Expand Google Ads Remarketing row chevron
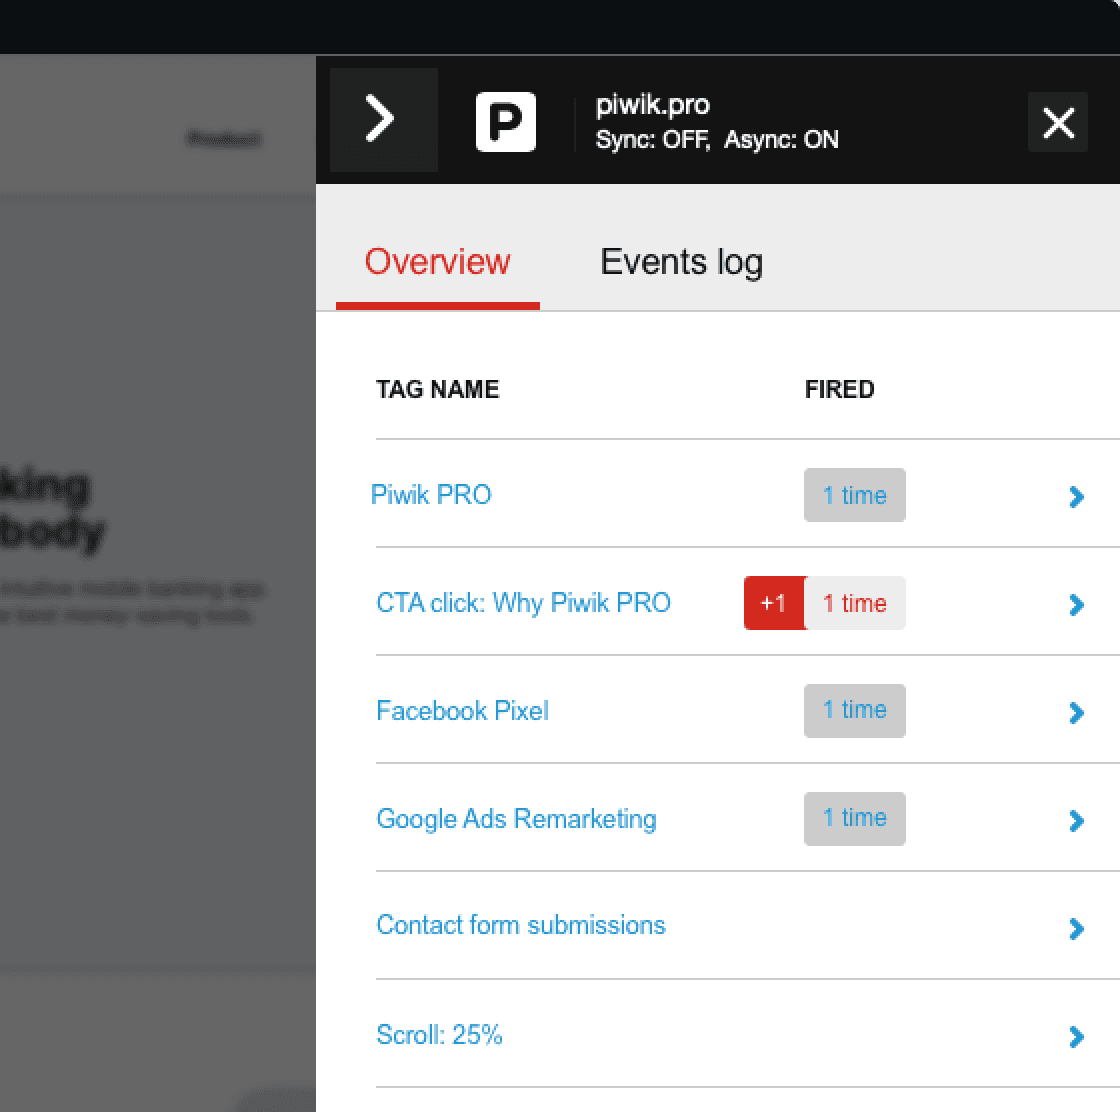 1076,821
